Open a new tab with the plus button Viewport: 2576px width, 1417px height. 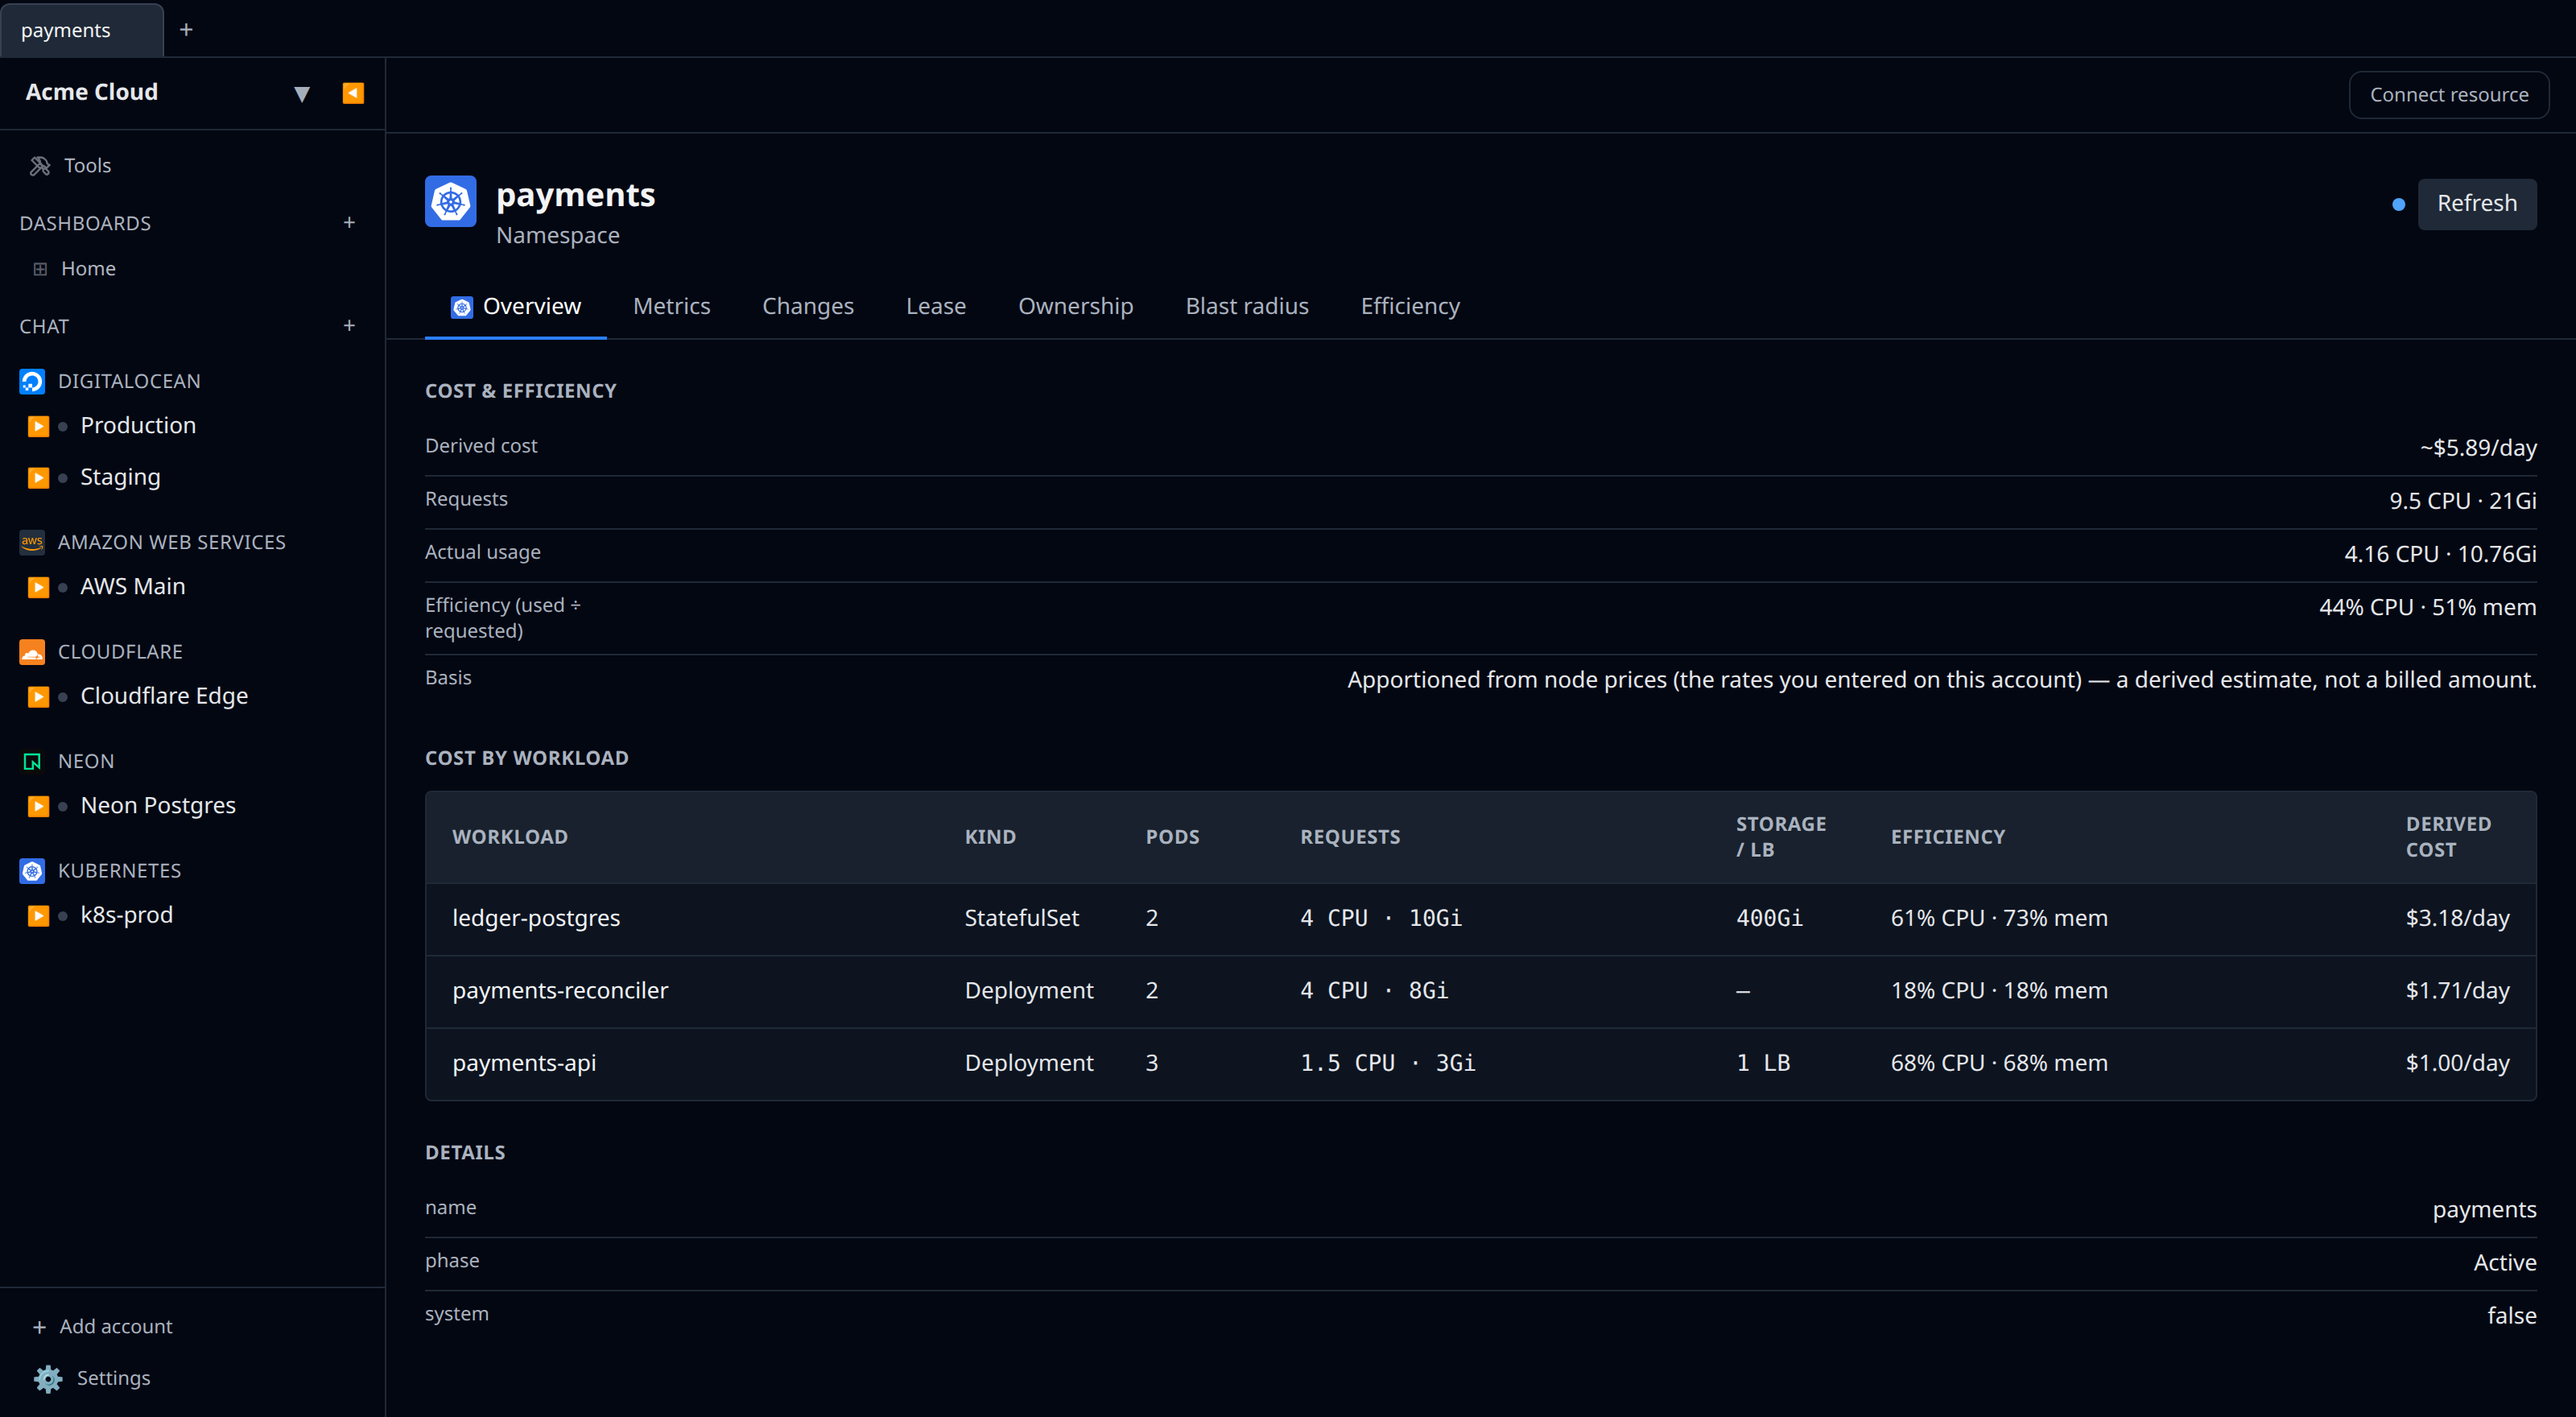click(x=186, y=30)
